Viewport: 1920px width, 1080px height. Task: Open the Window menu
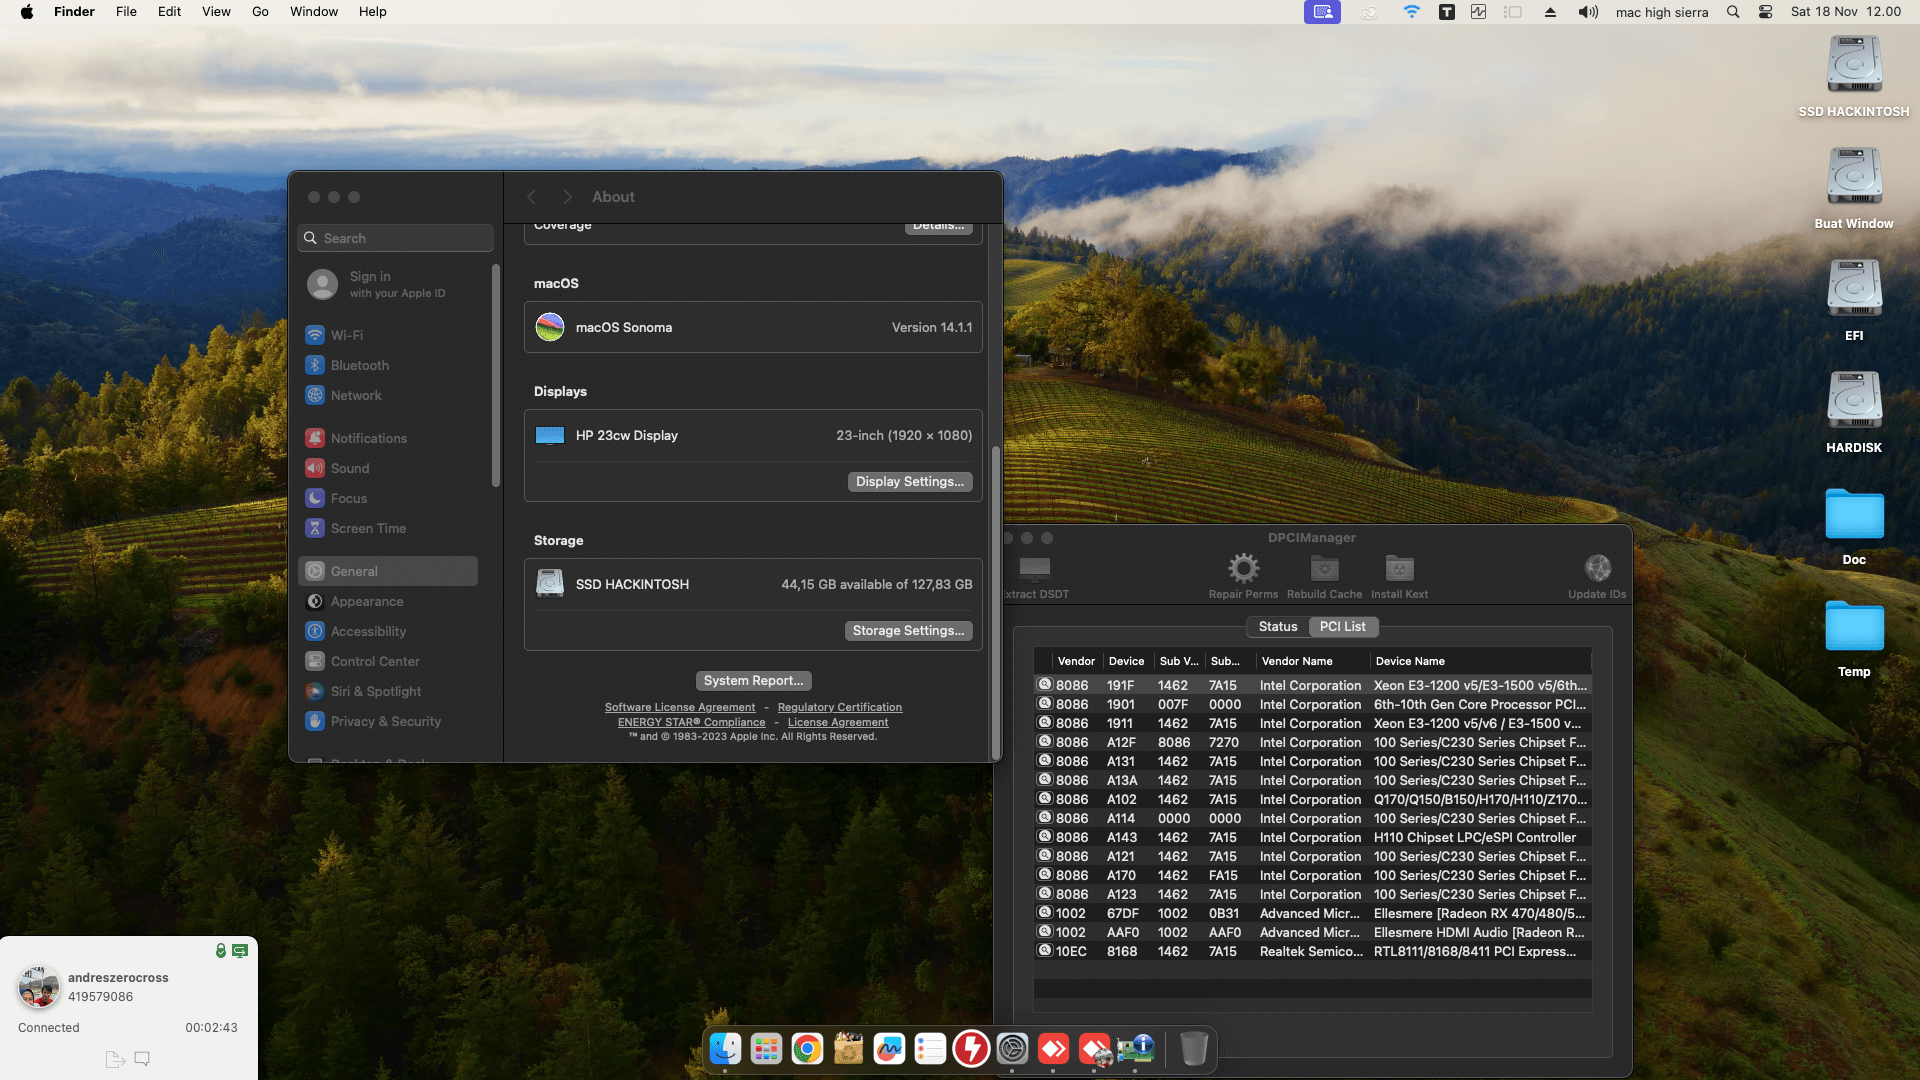[x=314, y=12]
